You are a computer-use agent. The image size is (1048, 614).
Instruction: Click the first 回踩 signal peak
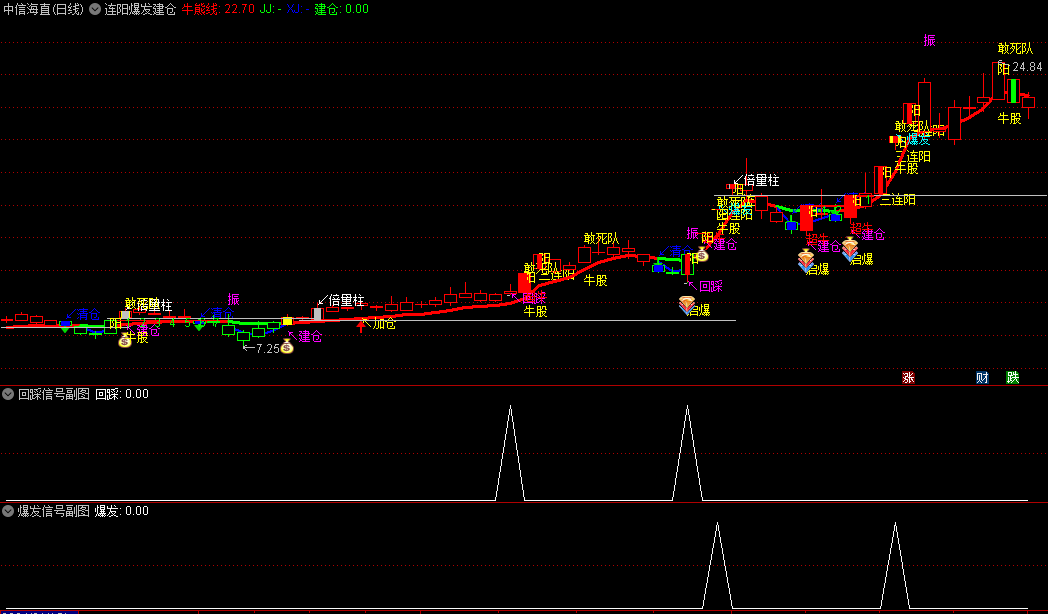(x=510, y=406)
